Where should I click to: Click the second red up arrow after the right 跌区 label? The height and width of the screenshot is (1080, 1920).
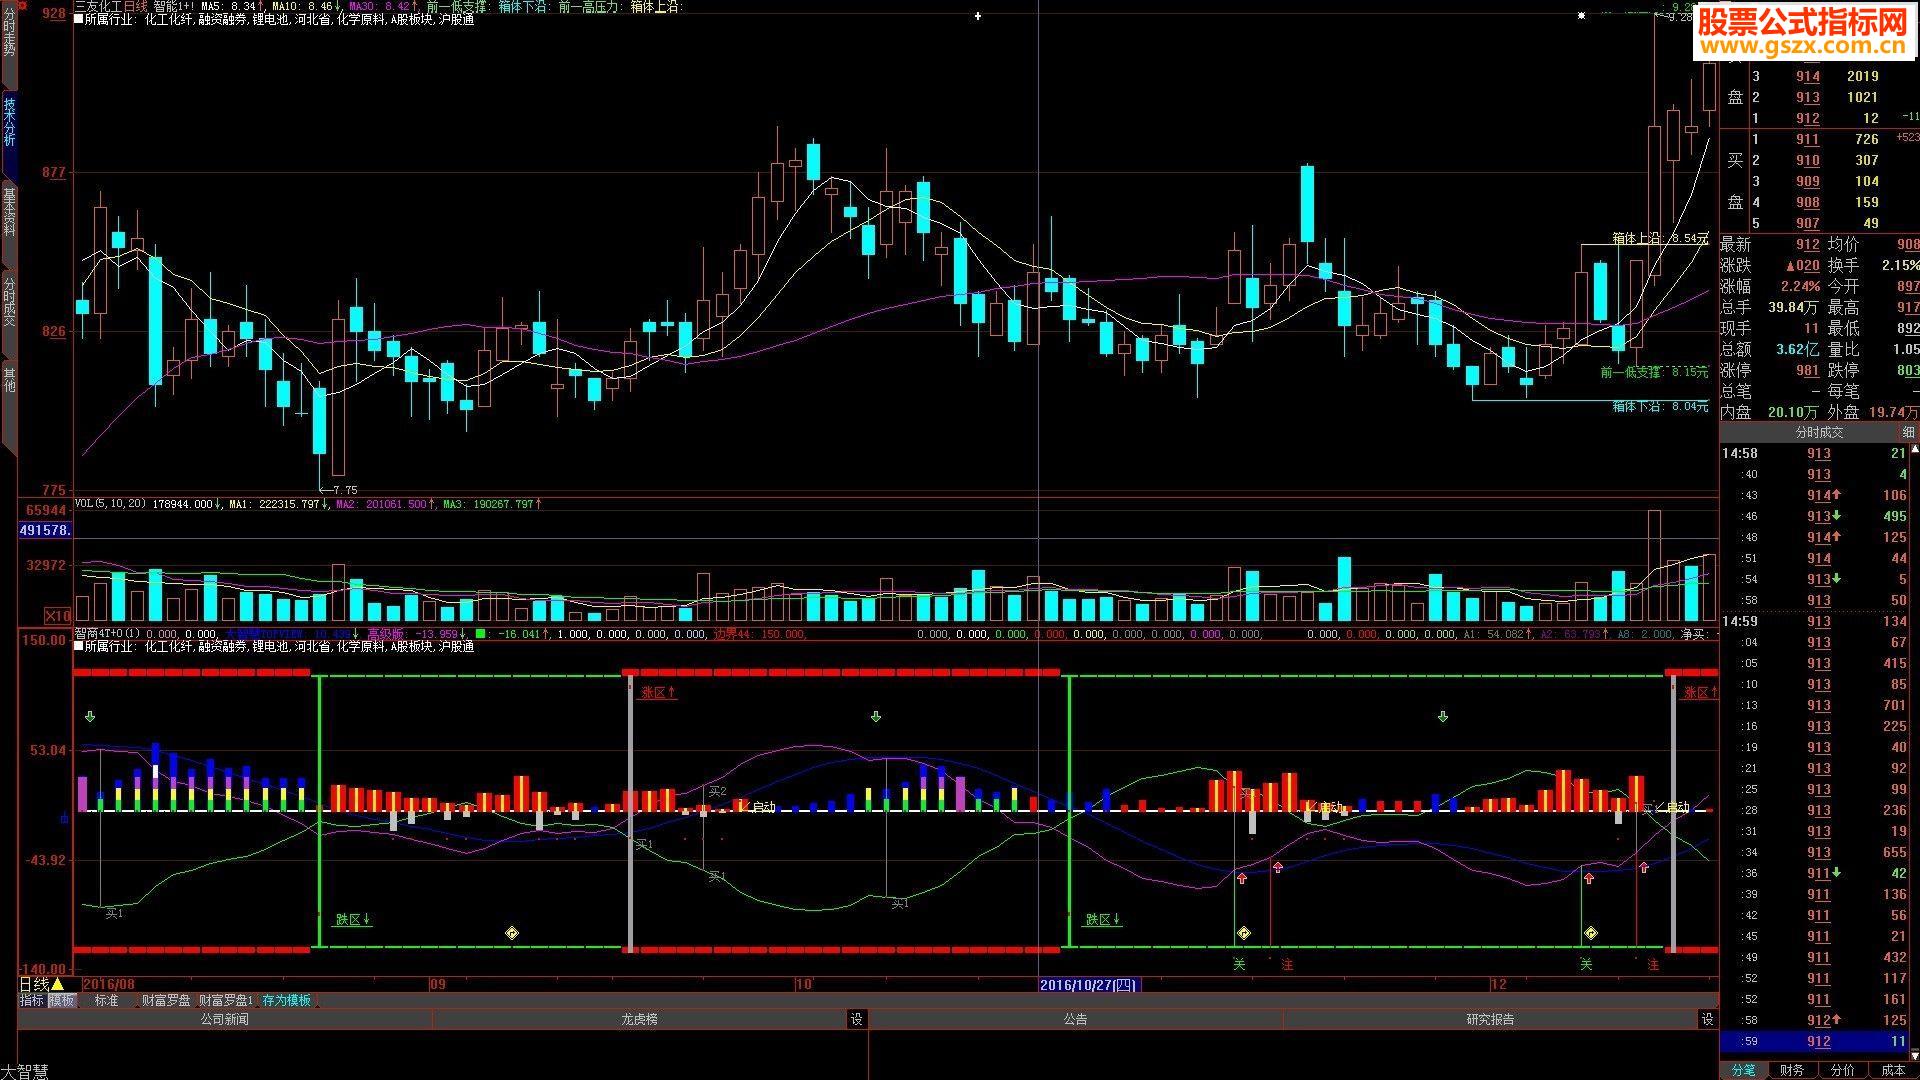(x=1277, y=867)
